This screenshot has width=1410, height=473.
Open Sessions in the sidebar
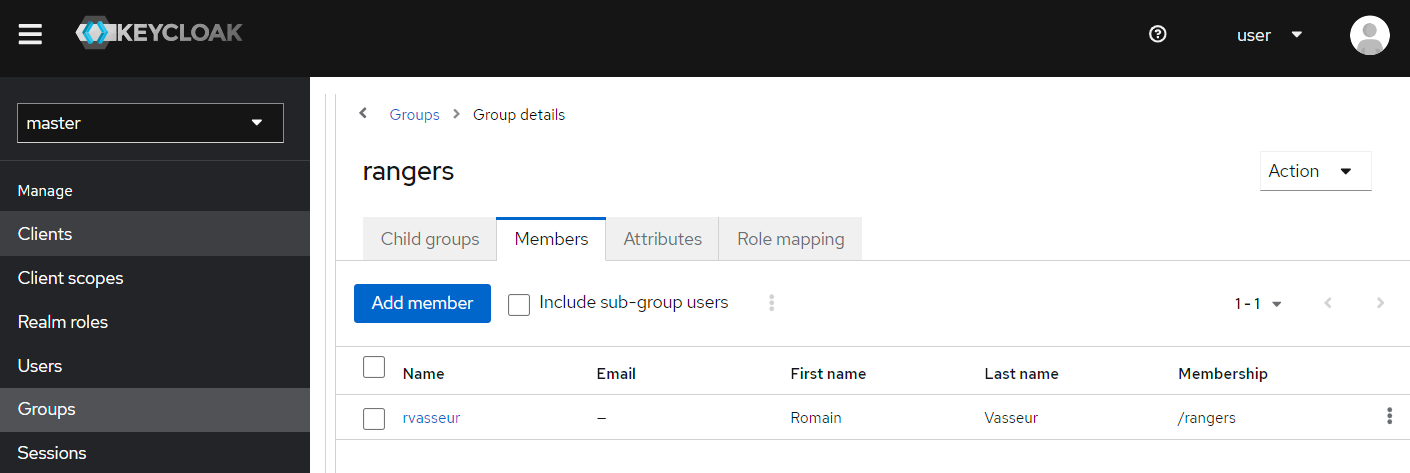[155, 453]
